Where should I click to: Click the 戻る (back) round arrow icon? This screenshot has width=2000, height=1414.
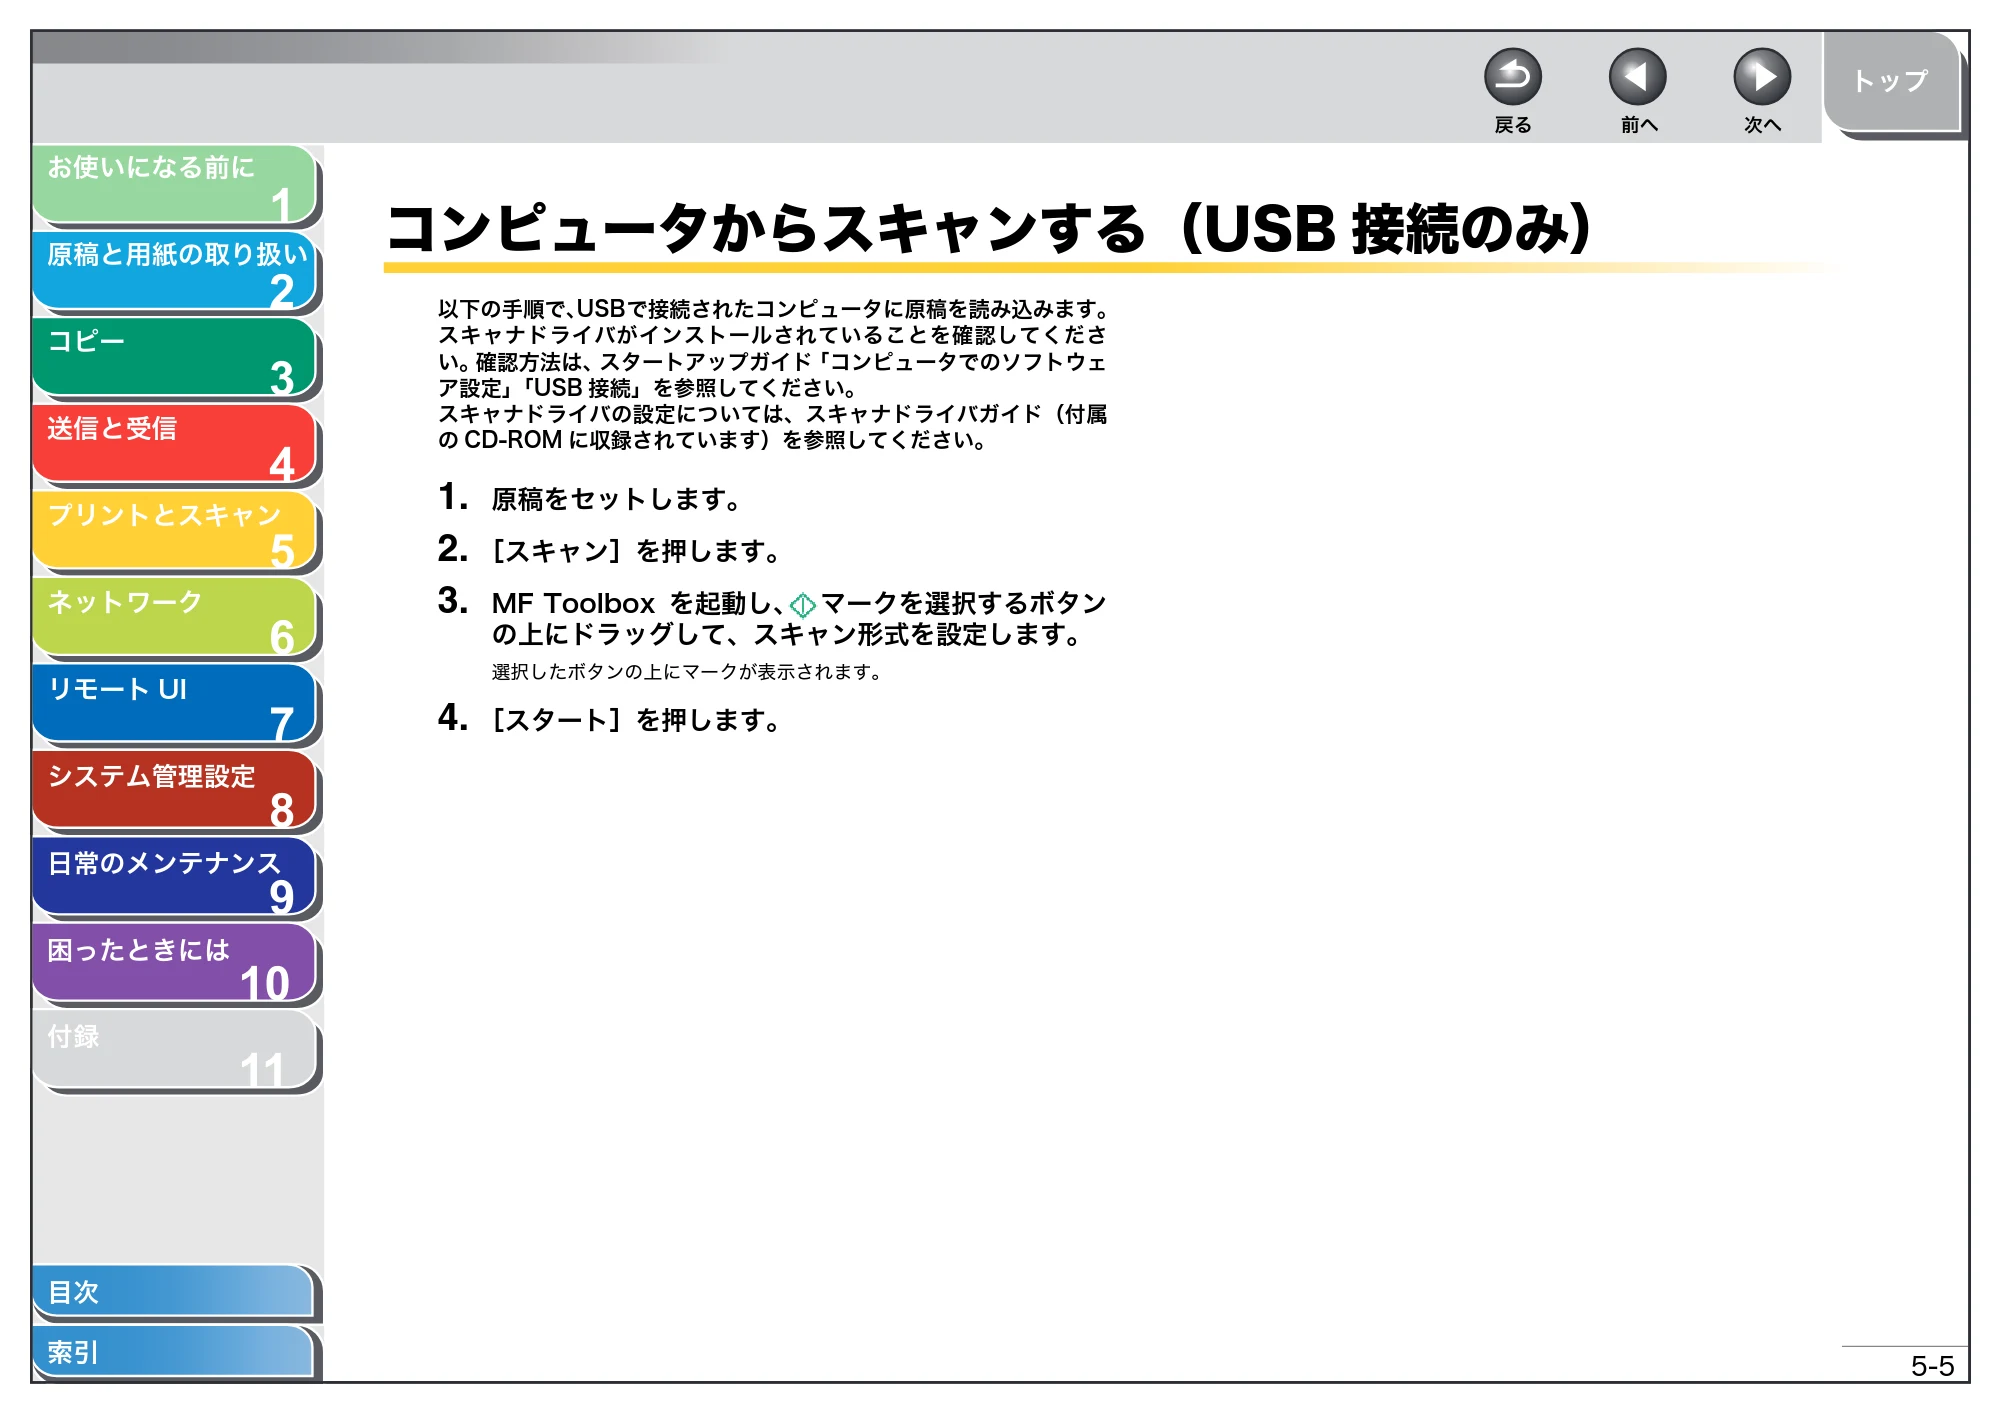point(1512,77)
